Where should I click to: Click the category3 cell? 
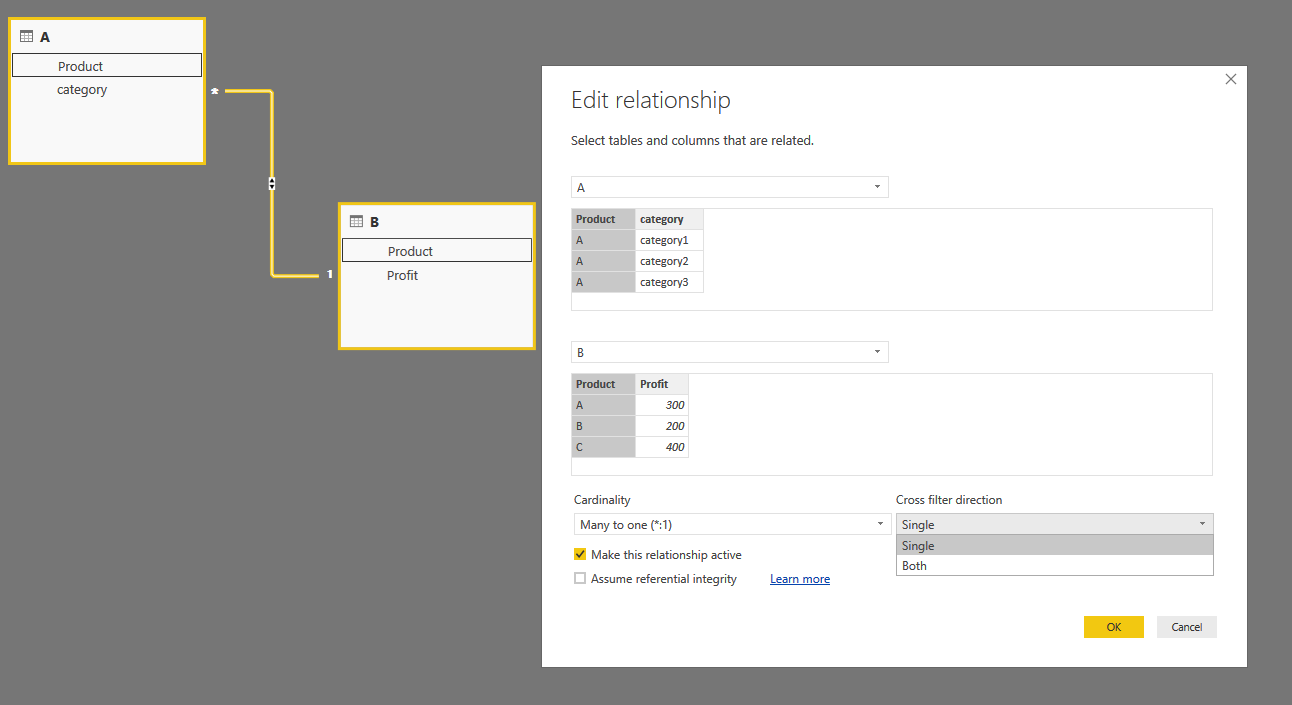point(669,282)
